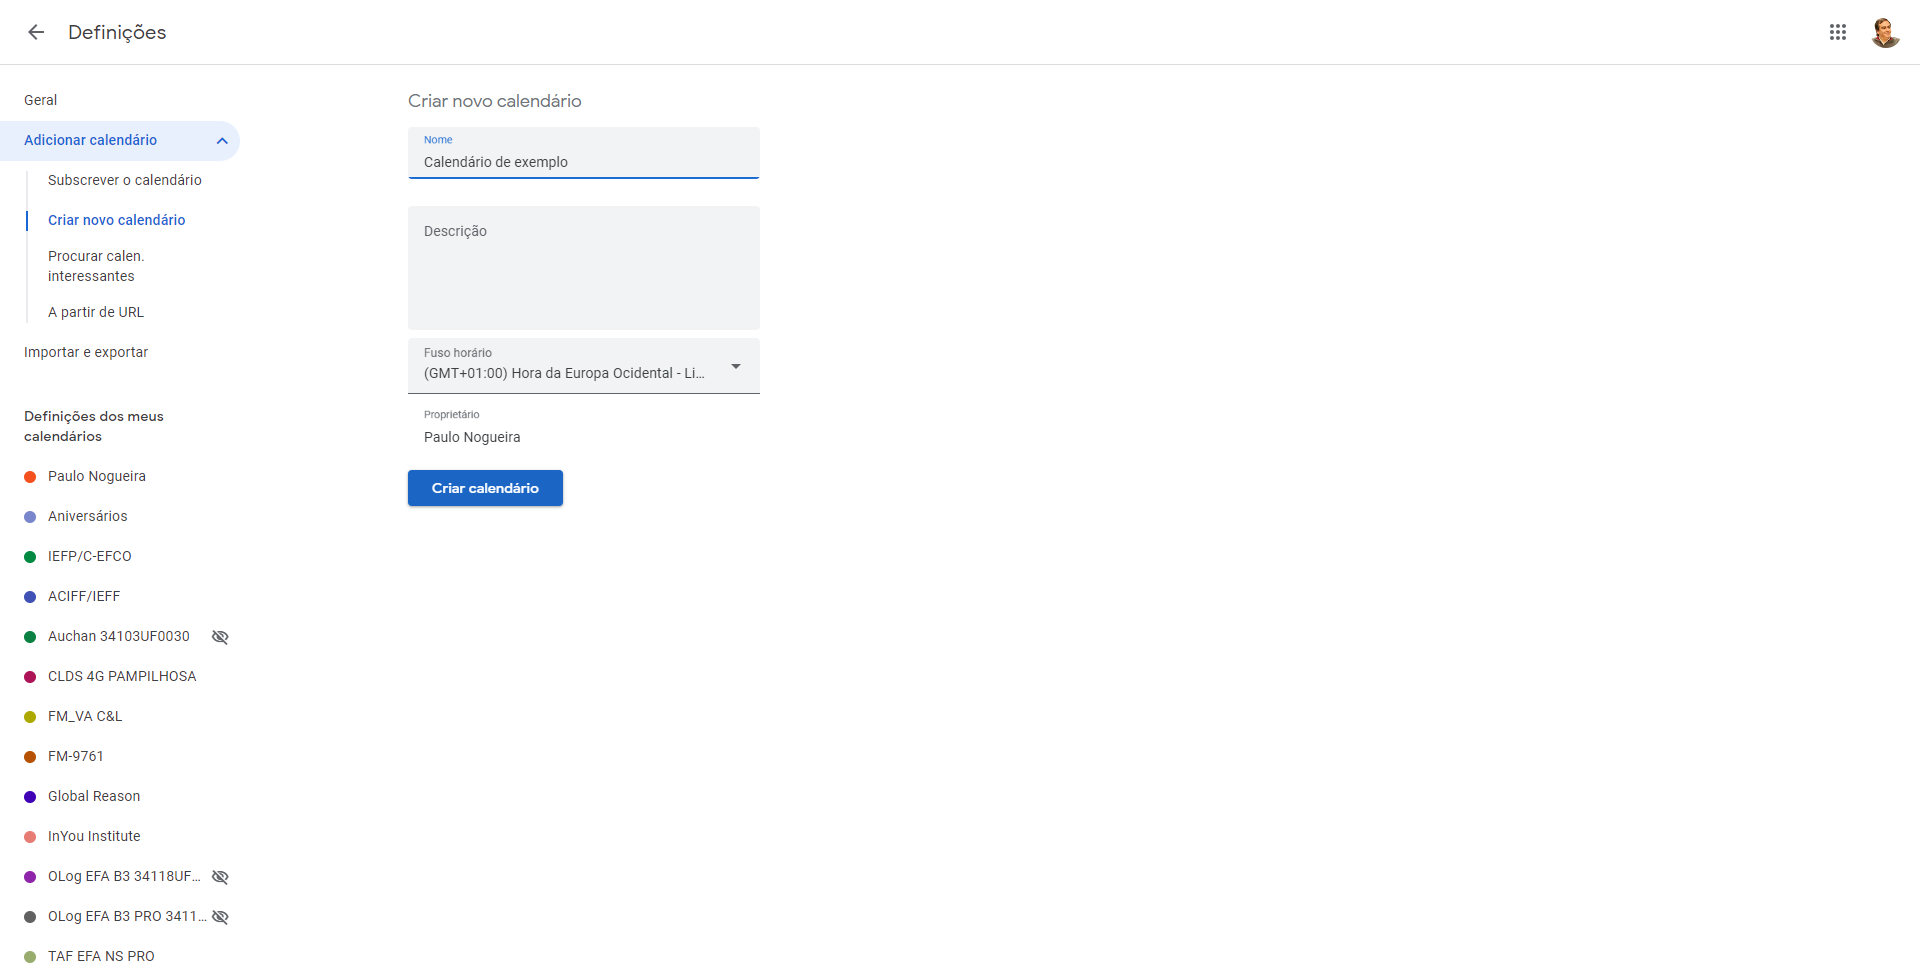Open the Geral settings section
This screenshot has height=963, width=1920.
pyautogui.click(x=41, y=100)
